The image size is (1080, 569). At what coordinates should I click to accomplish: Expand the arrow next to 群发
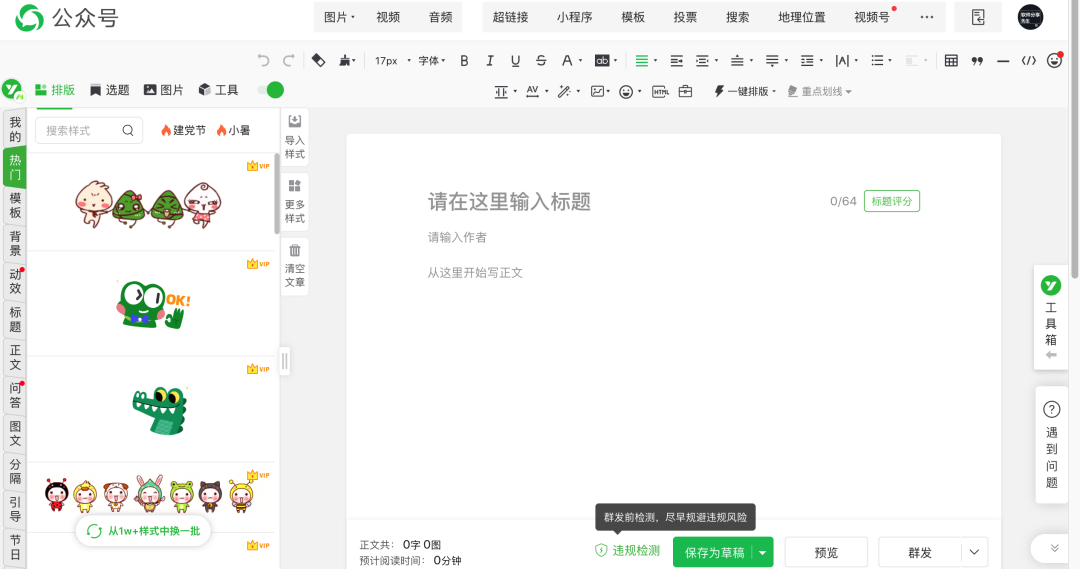click(974, 552)
